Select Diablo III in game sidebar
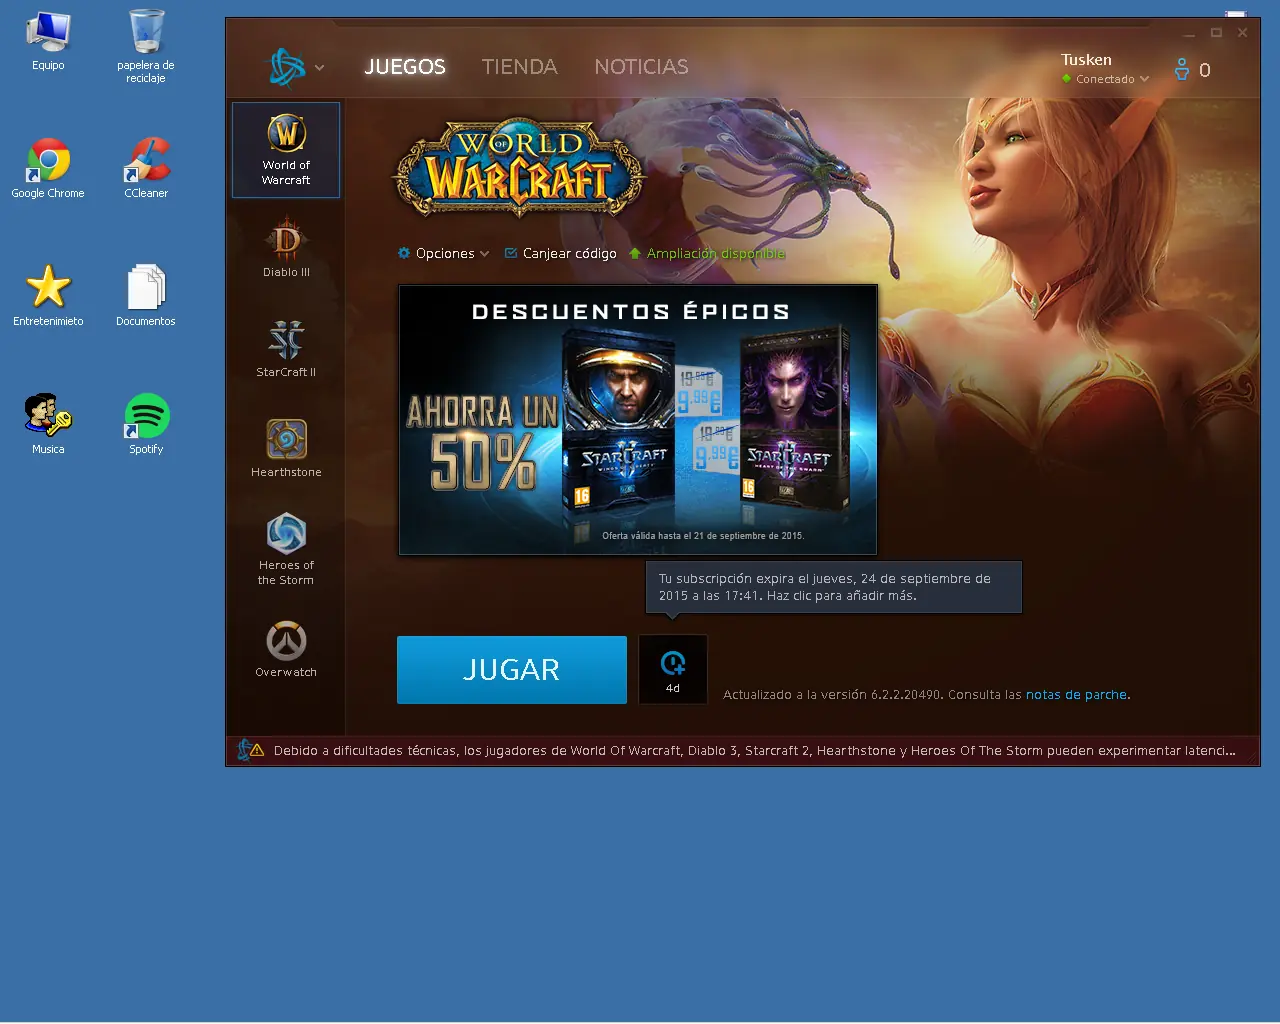 (286, 248)
